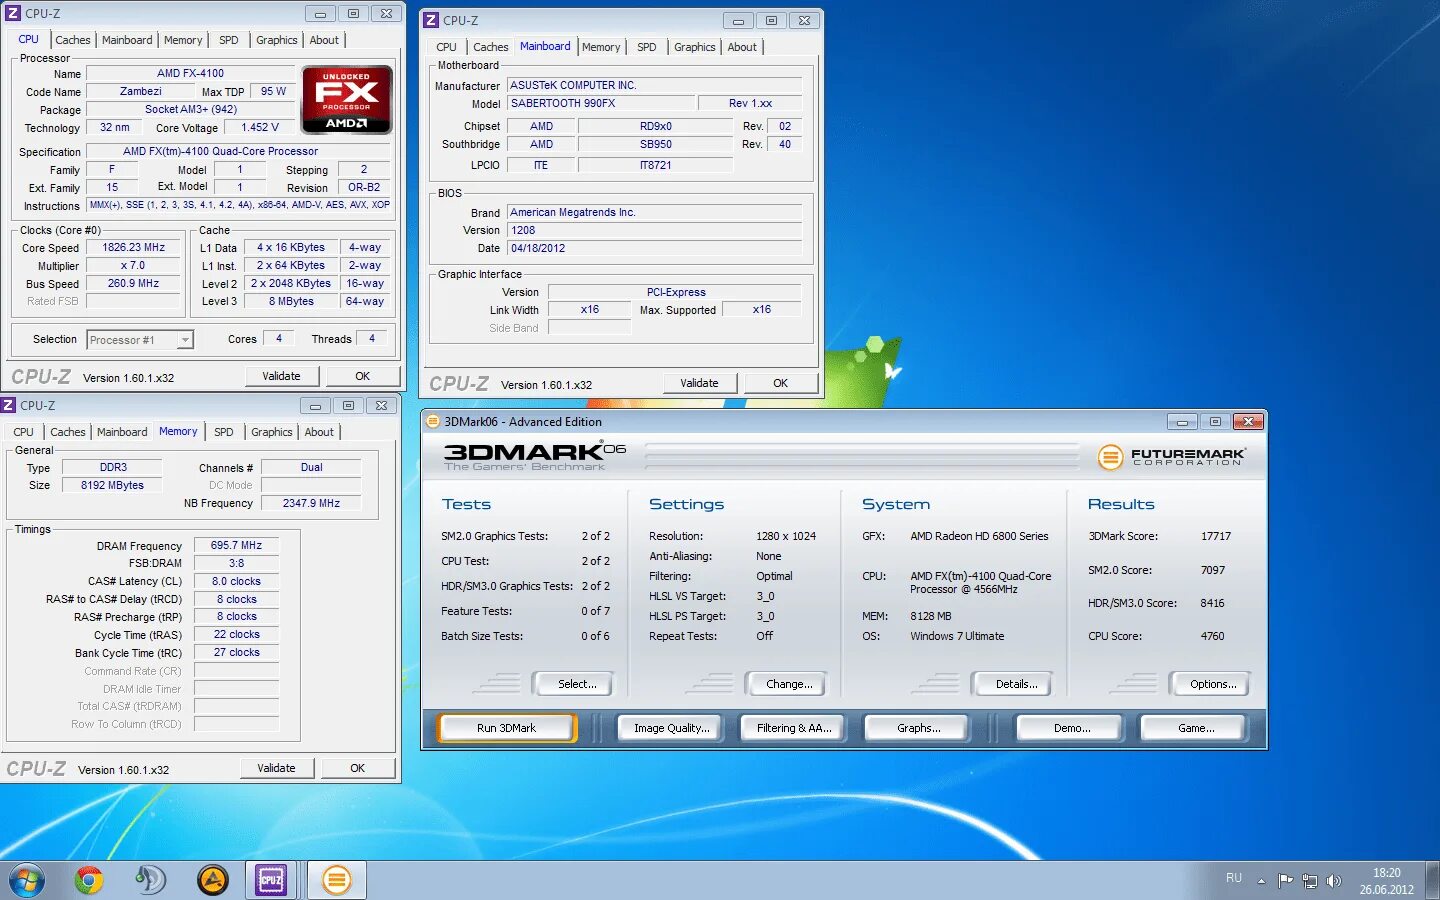Click the Level 3 cache 8 MBytes field

coord(290,301)
